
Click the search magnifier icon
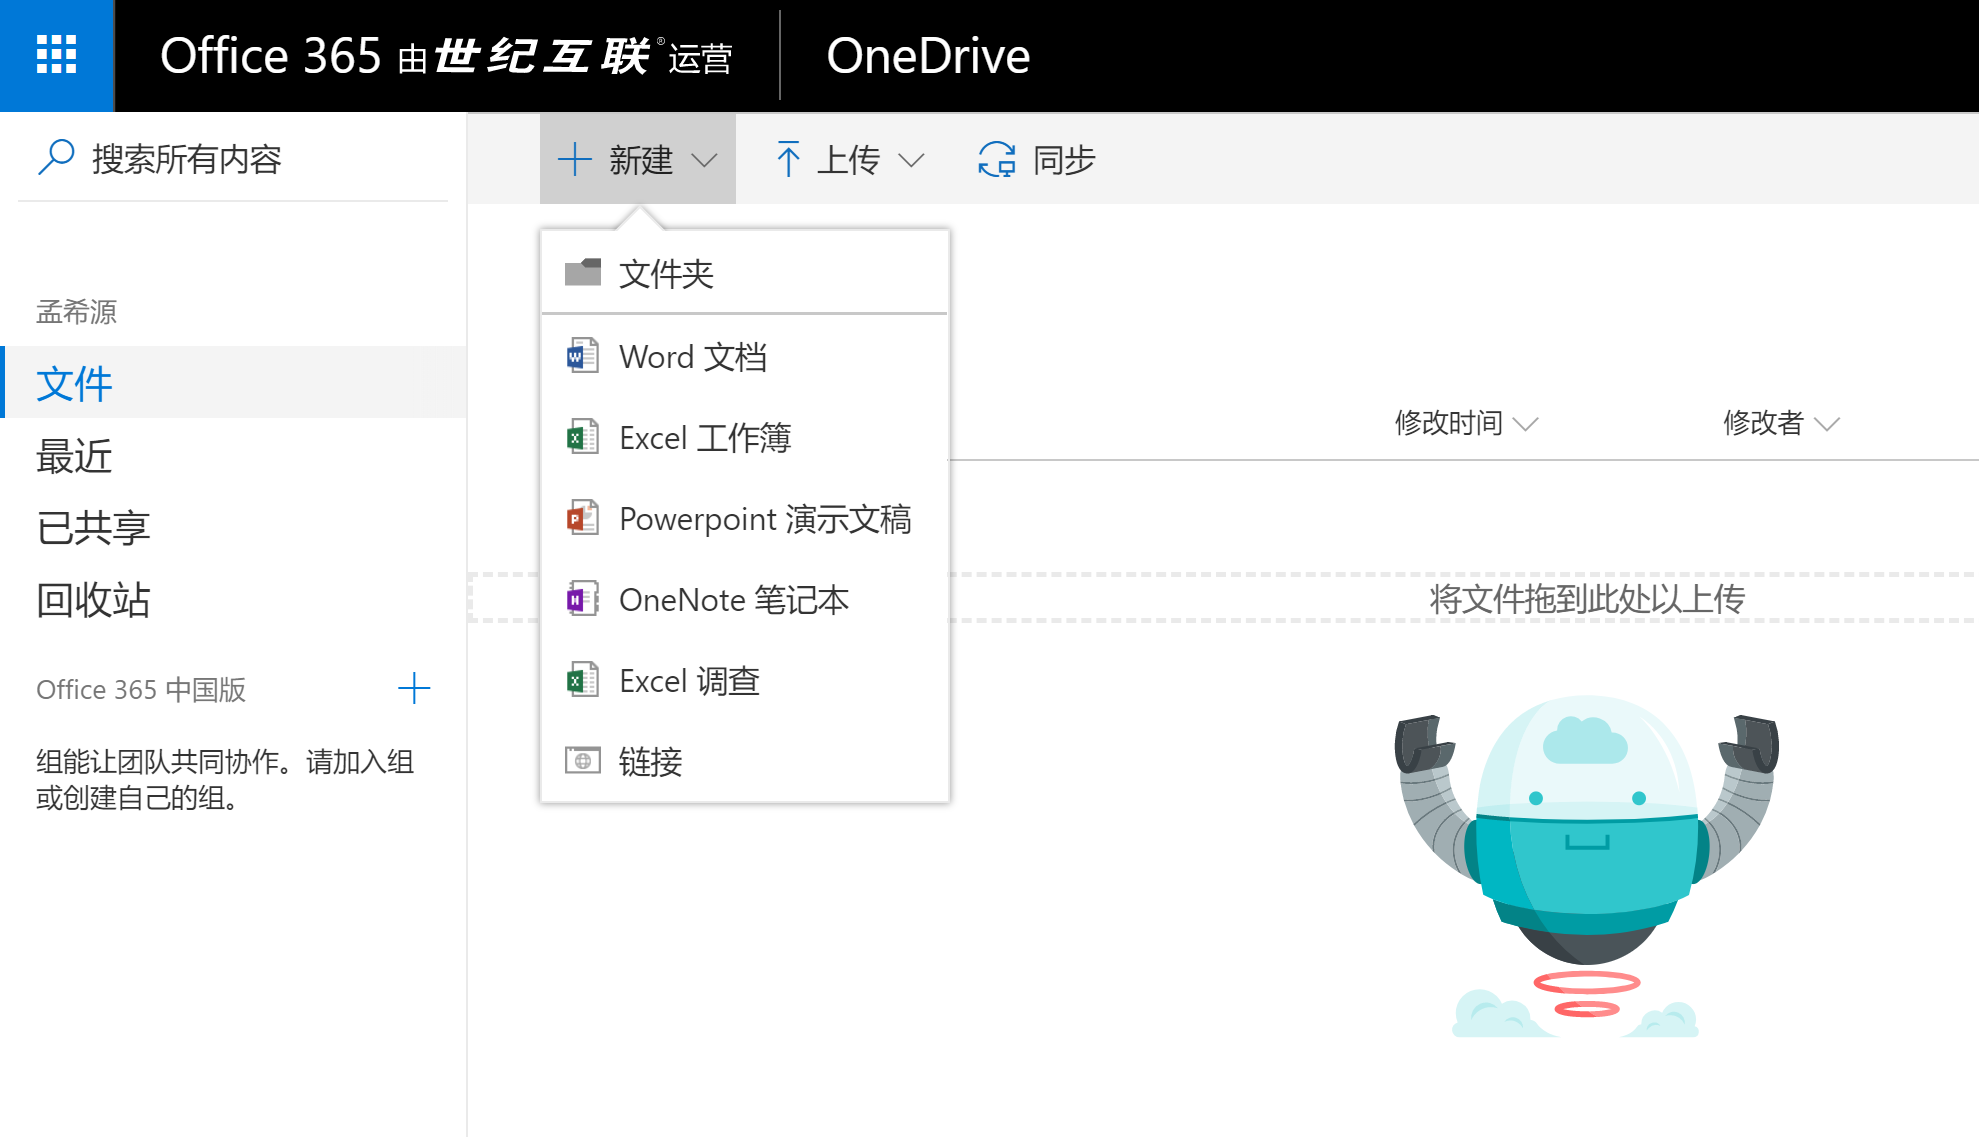[56, 158]
